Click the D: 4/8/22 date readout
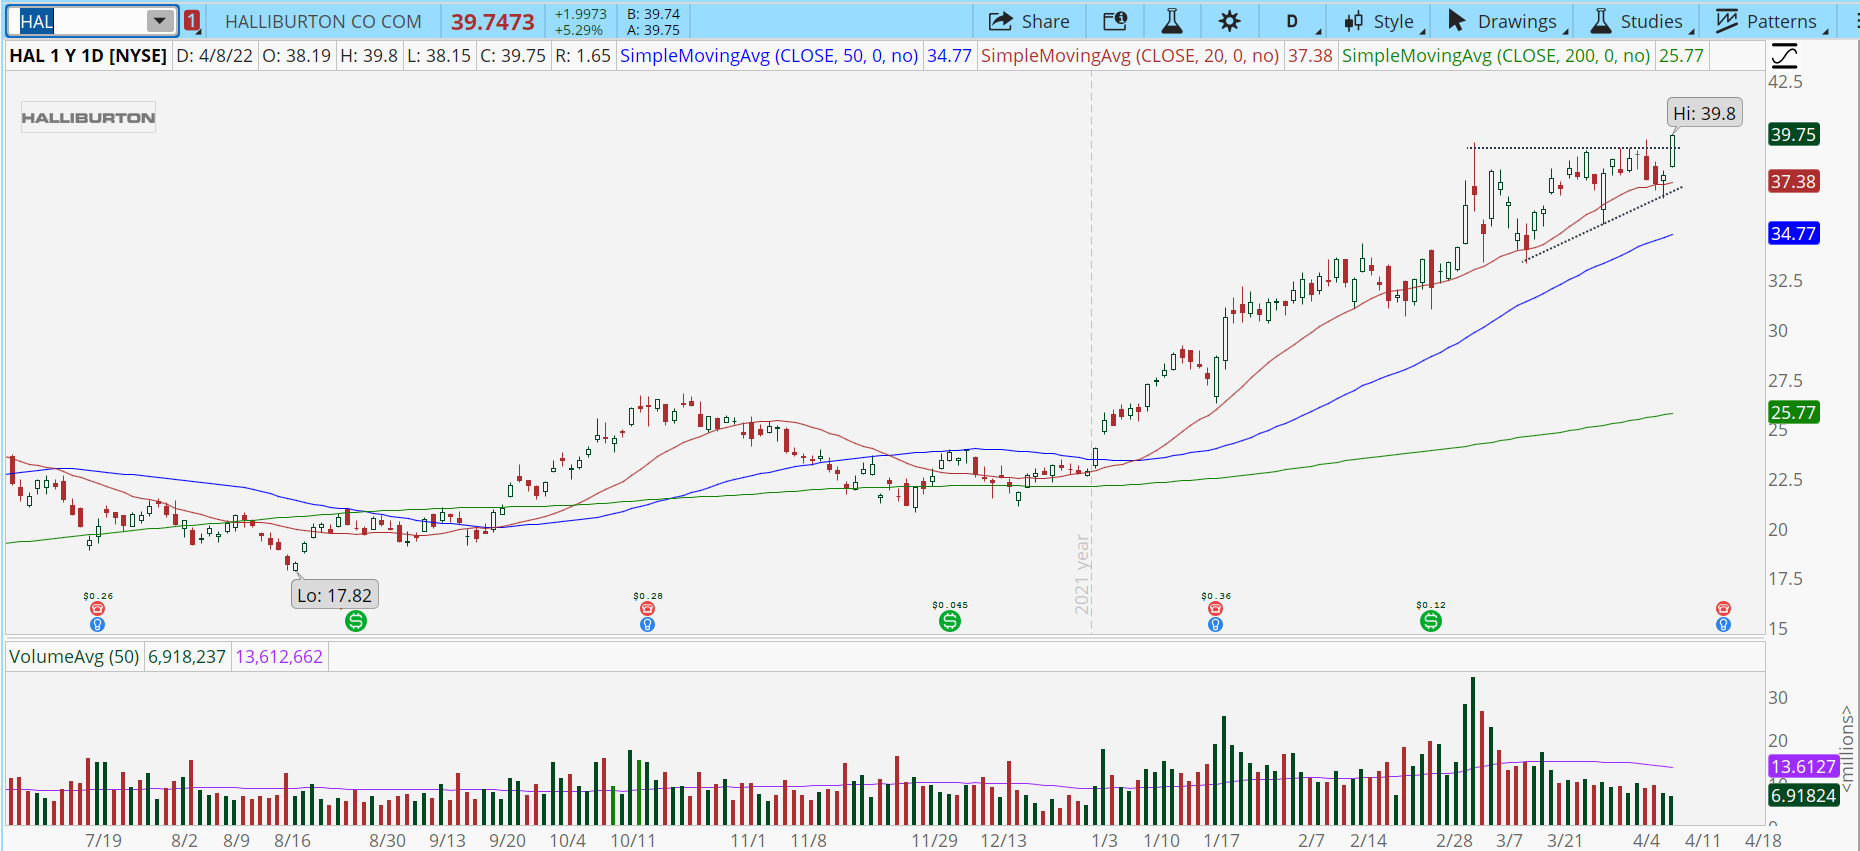 point(214,56)
